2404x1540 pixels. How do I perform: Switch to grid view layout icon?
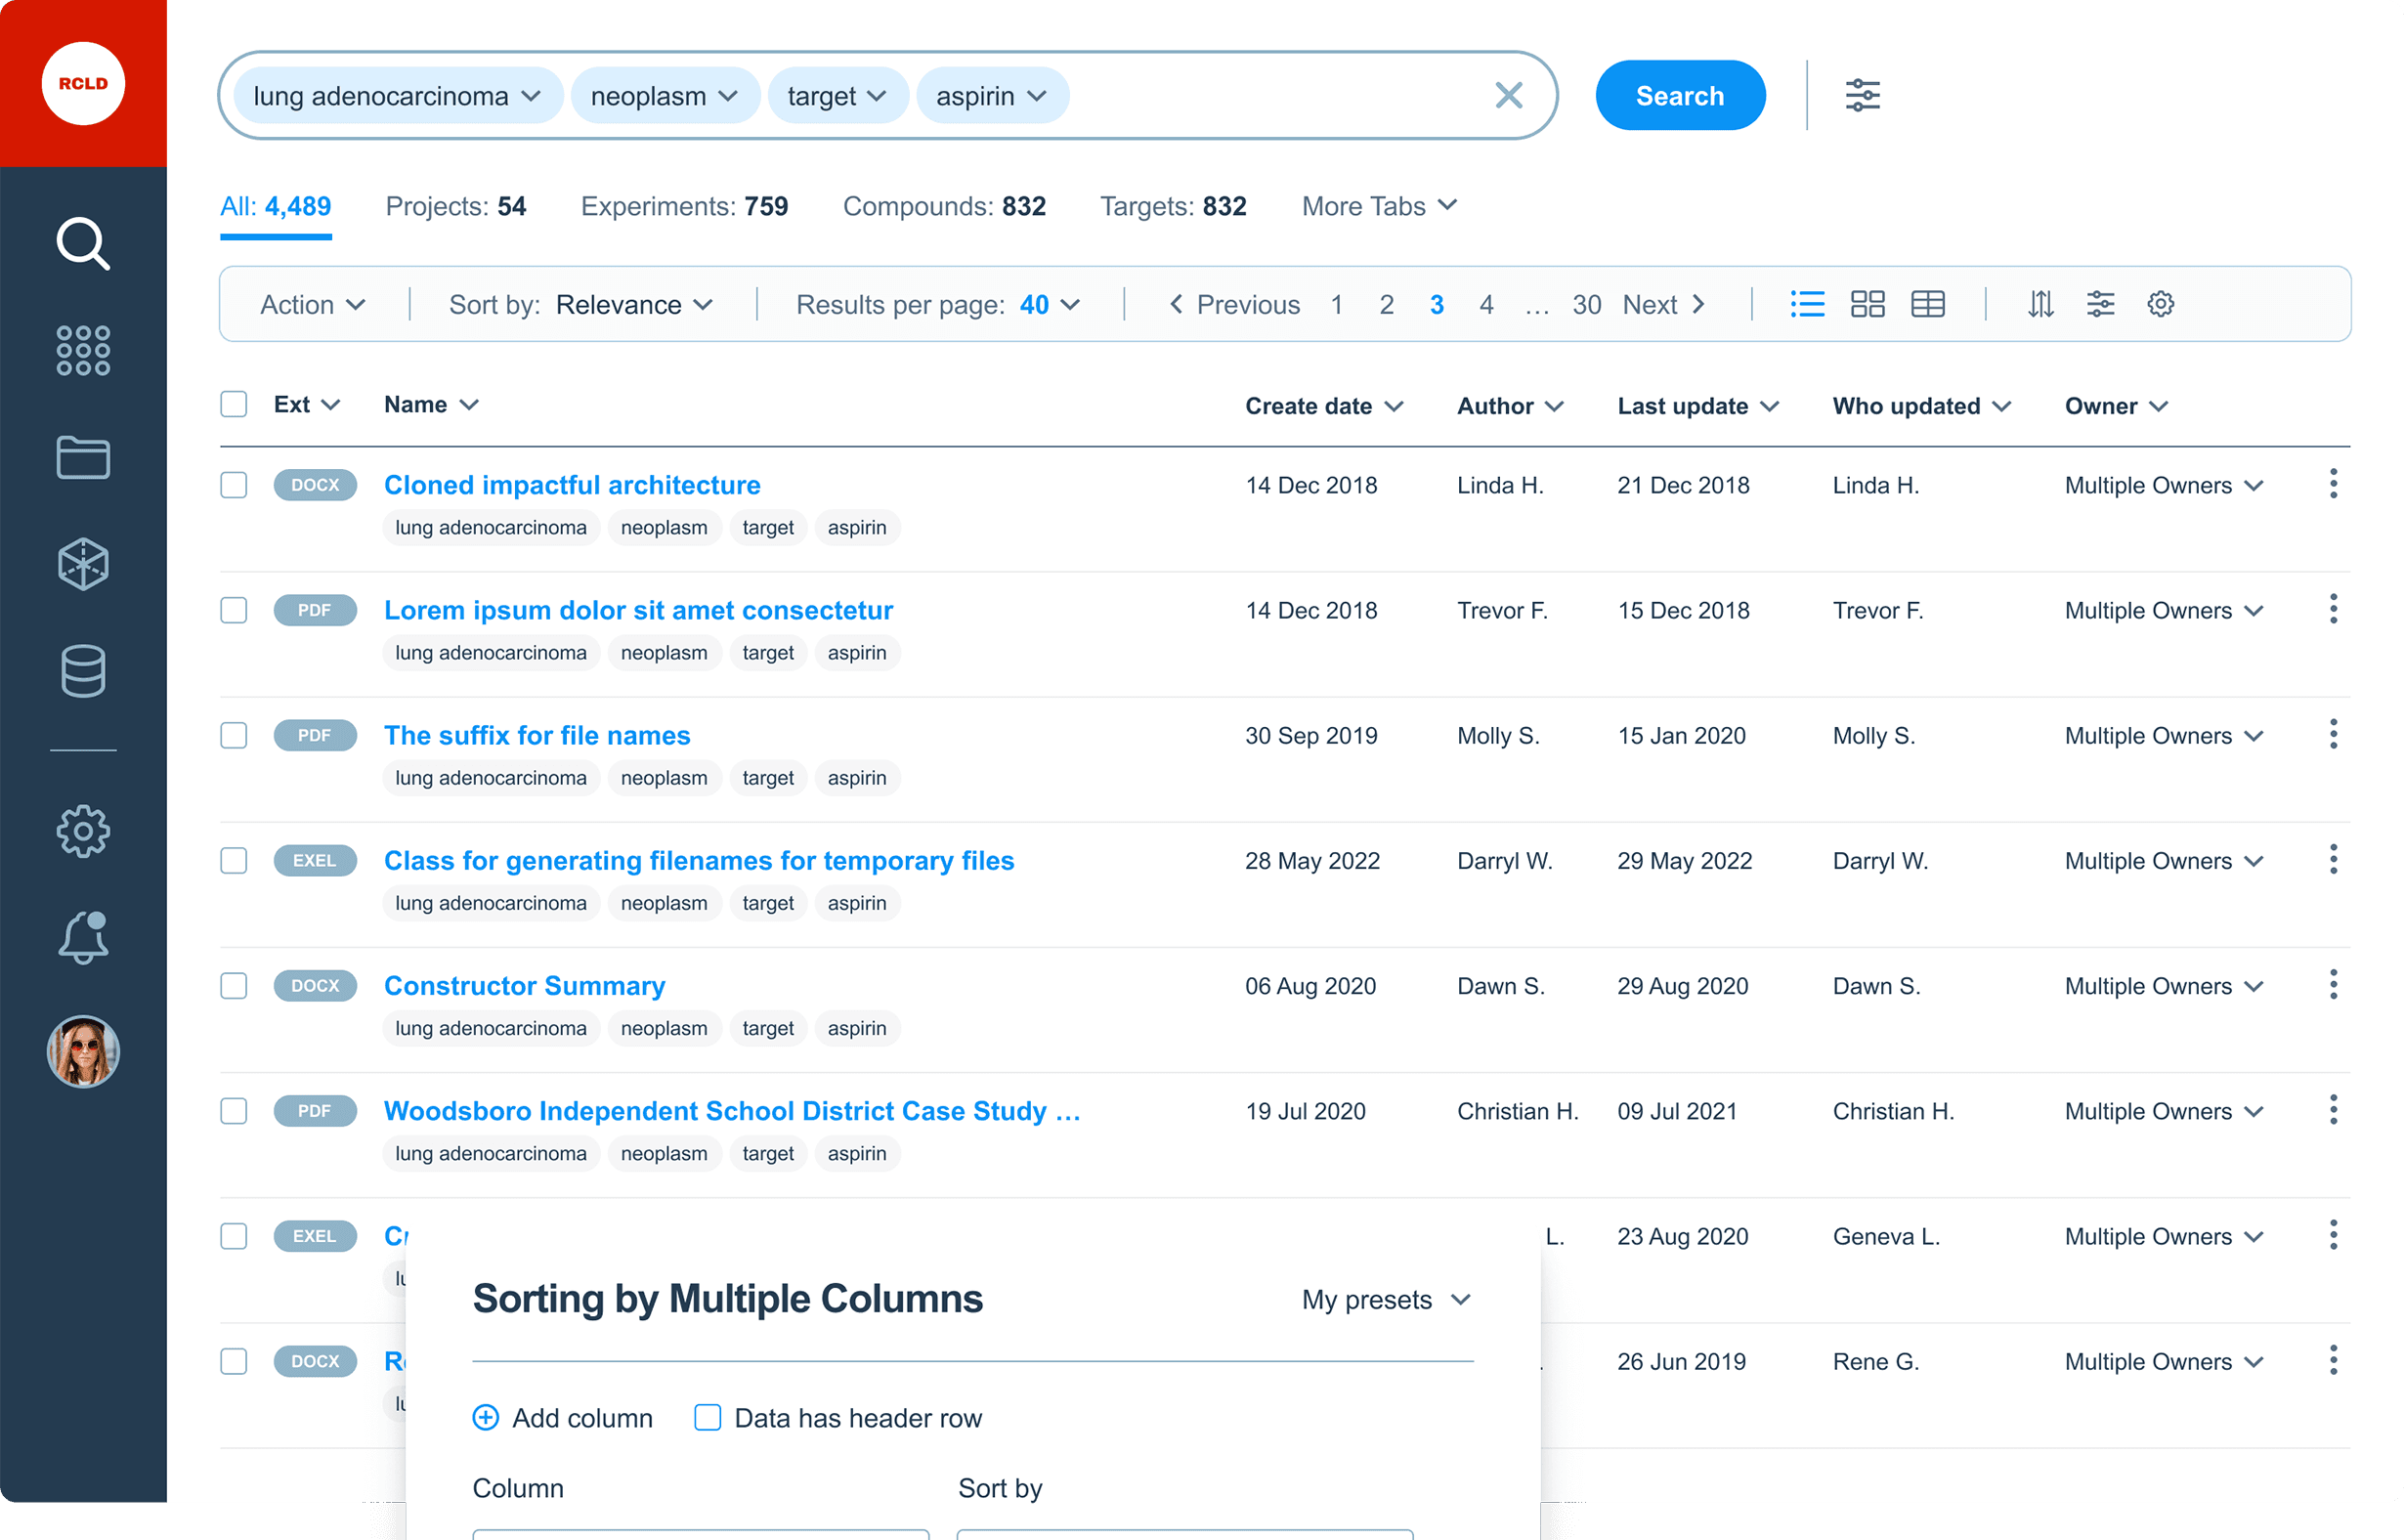1867,304
